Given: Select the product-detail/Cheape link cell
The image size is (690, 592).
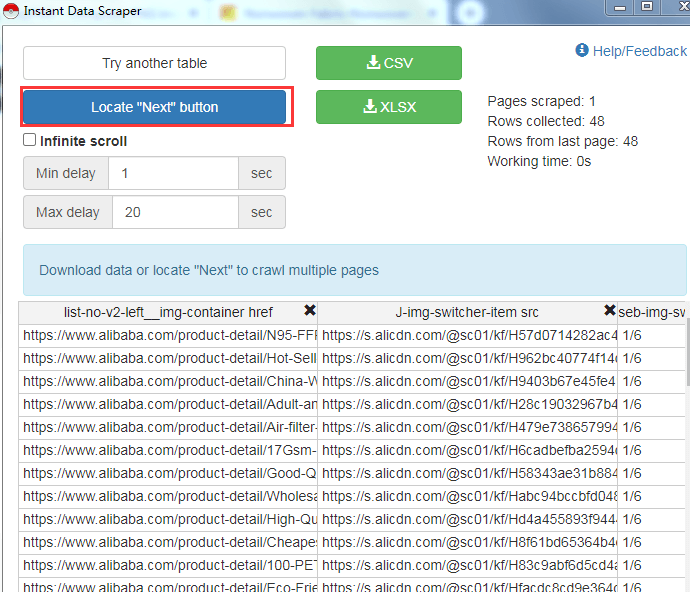Looking at the screenshot, I should click(x=168, y=542).
